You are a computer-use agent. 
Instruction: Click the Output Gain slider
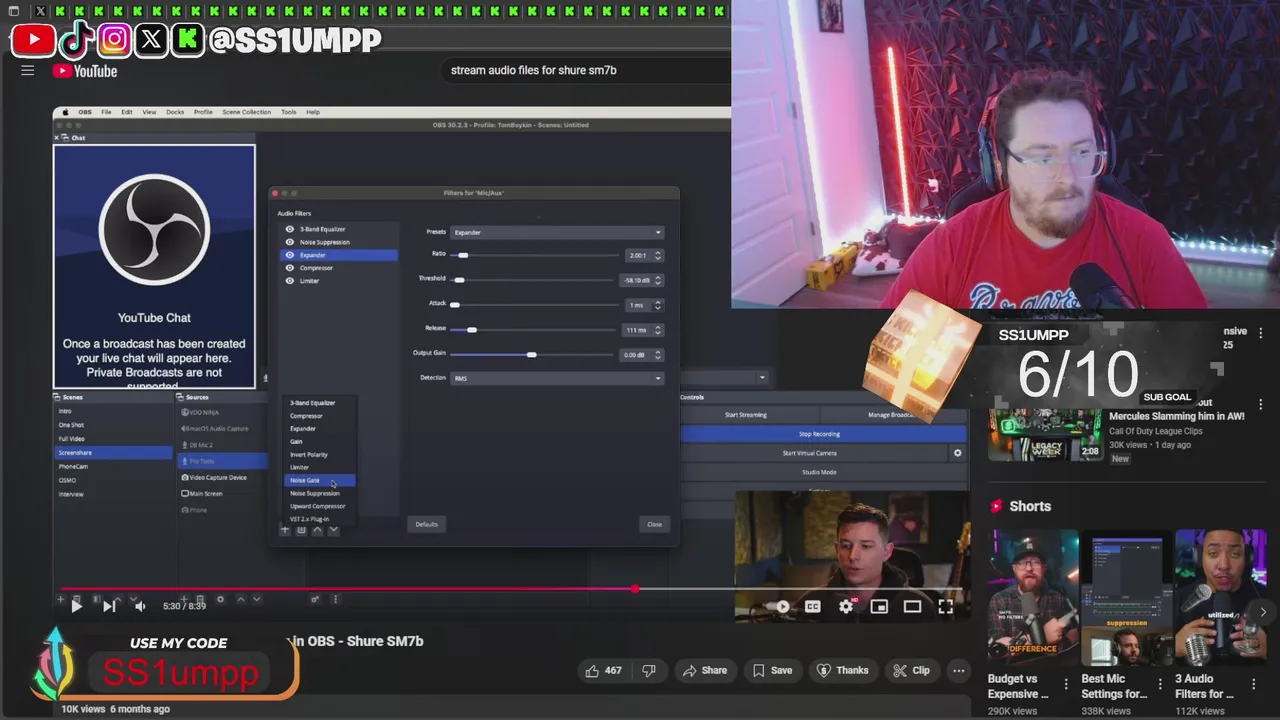pyautogui.click(x=533, y=354)
